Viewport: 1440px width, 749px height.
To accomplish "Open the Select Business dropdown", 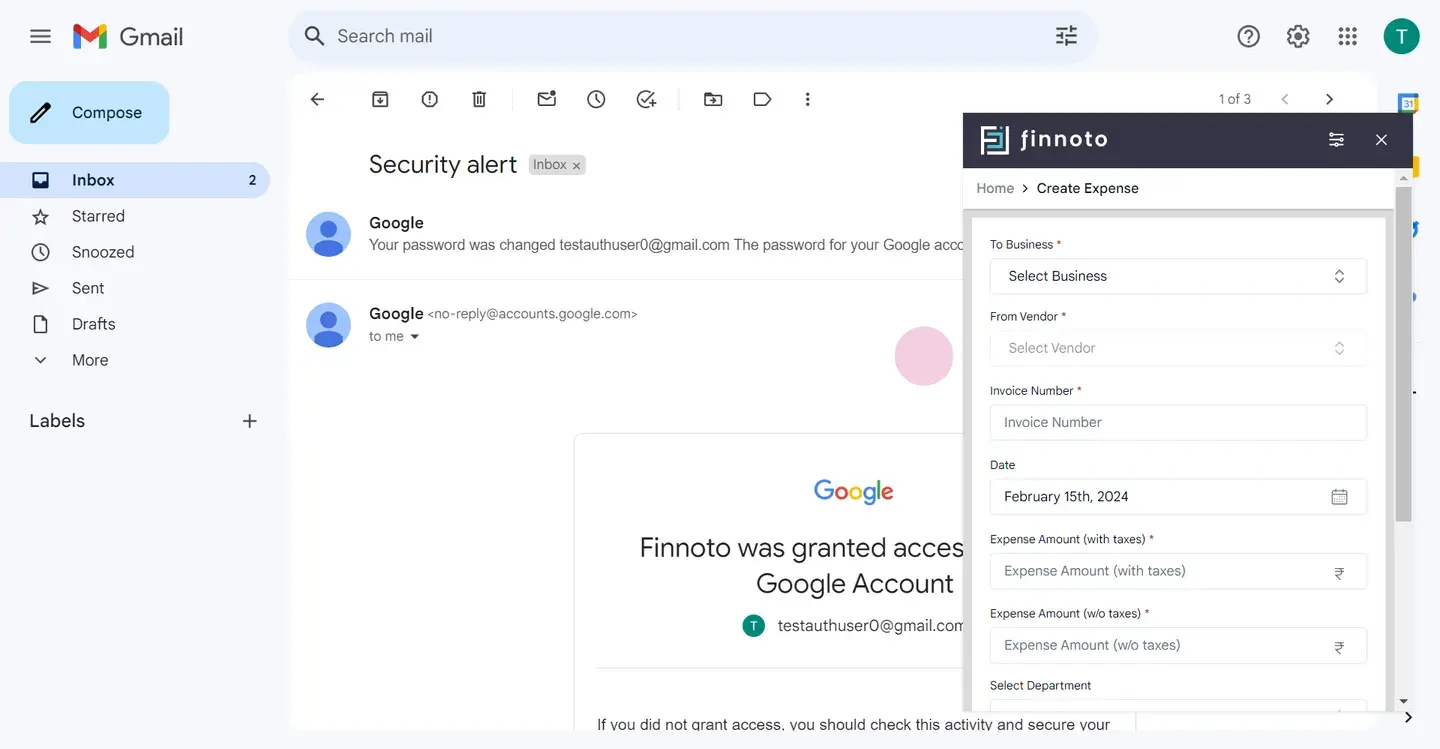I will (x=1178, y=276).
